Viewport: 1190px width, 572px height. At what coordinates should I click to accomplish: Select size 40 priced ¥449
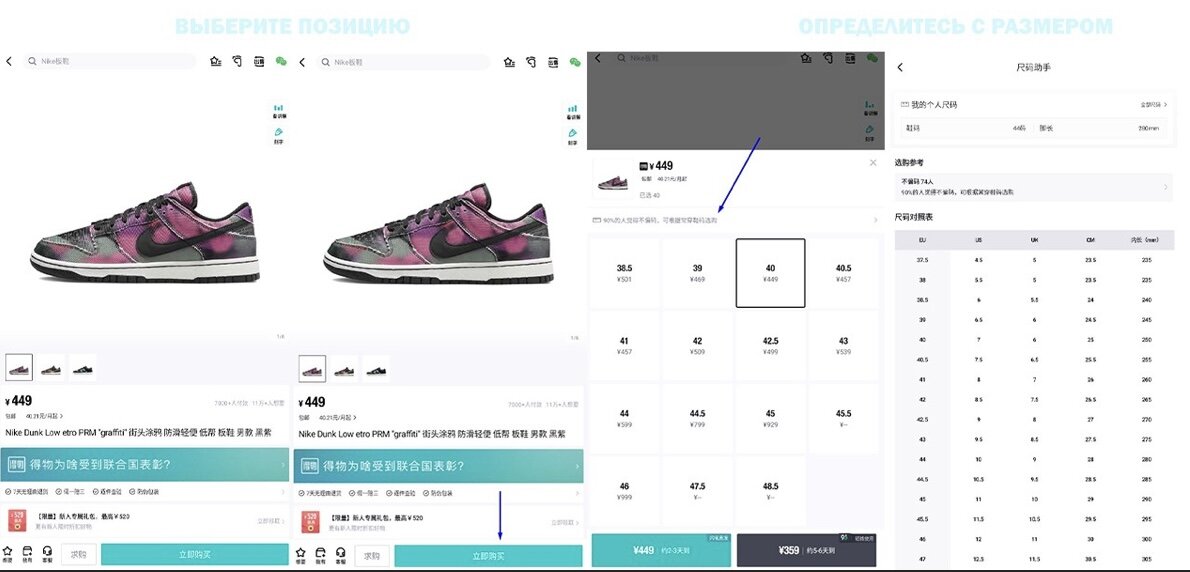click(x=770, y=273)
